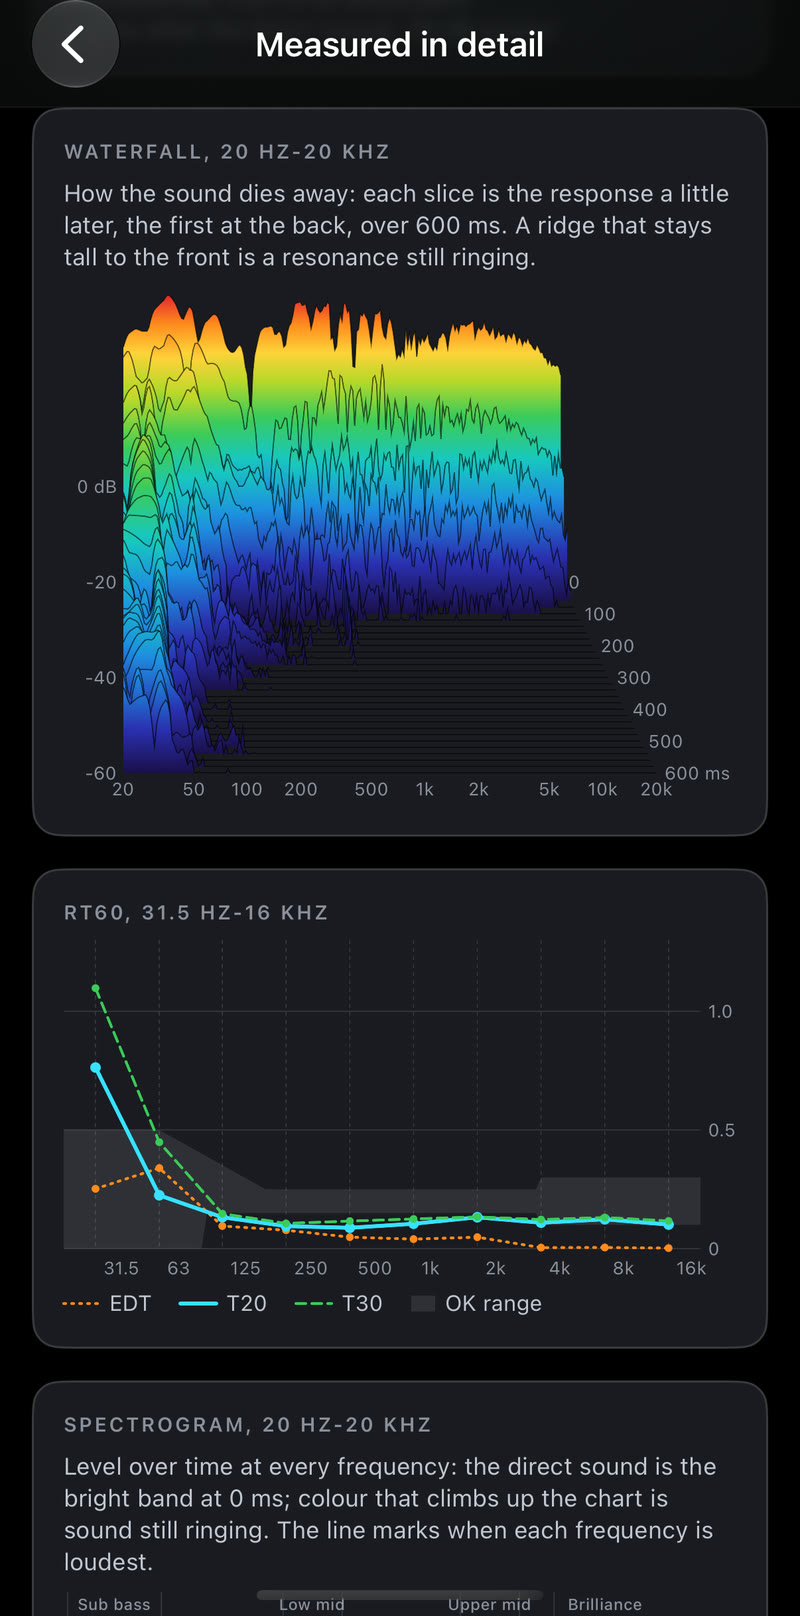The height and width of the screenshot is (1616, 800).
Task: Tap the EDT data point at 31.5 Hz
Action: click(x=96, y=1189)
